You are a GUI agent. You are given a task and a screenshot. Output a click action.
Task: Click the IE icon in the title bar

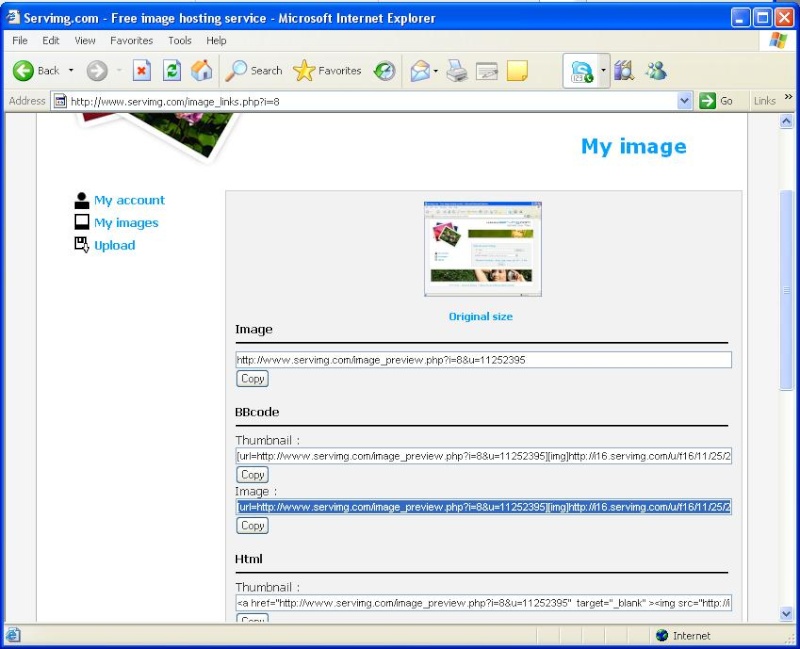pos(13,18)
